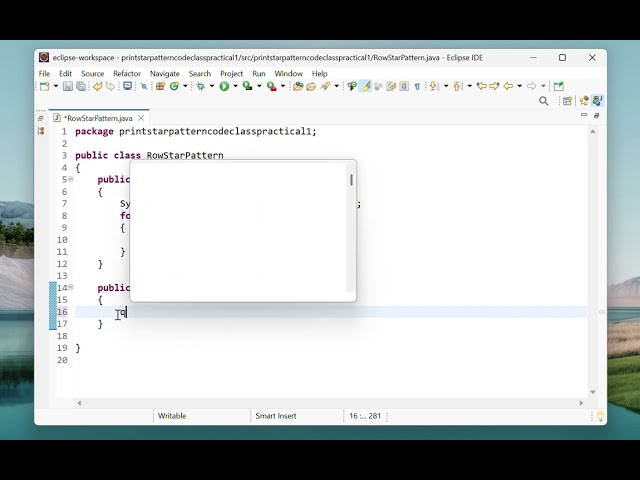Click the Save icon in toolbar

point(68,86)
